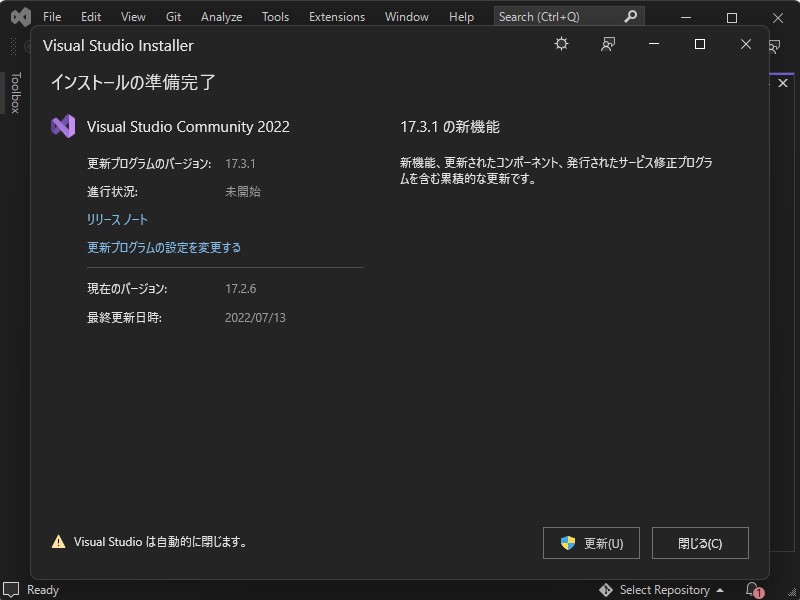Image resolution: width=800 pixels, height=600 pixels.
Task: Open the Help menu
Action: click(x=461, y=16)
